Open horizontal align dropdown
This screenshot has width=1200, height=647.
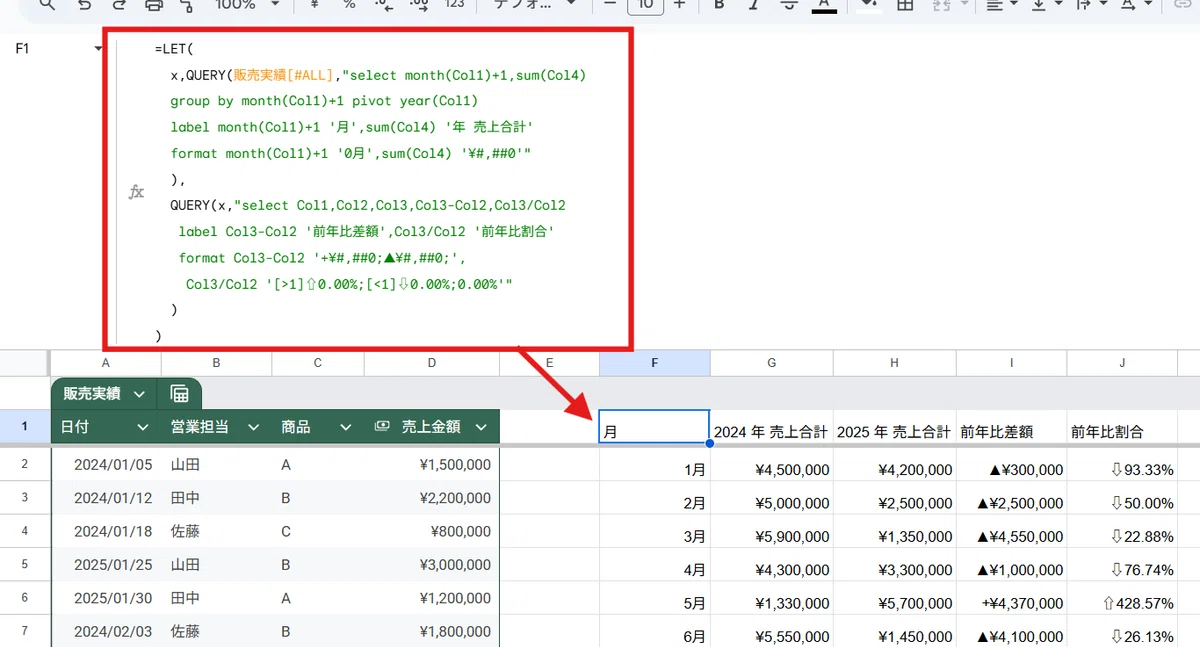(1001, 5)
